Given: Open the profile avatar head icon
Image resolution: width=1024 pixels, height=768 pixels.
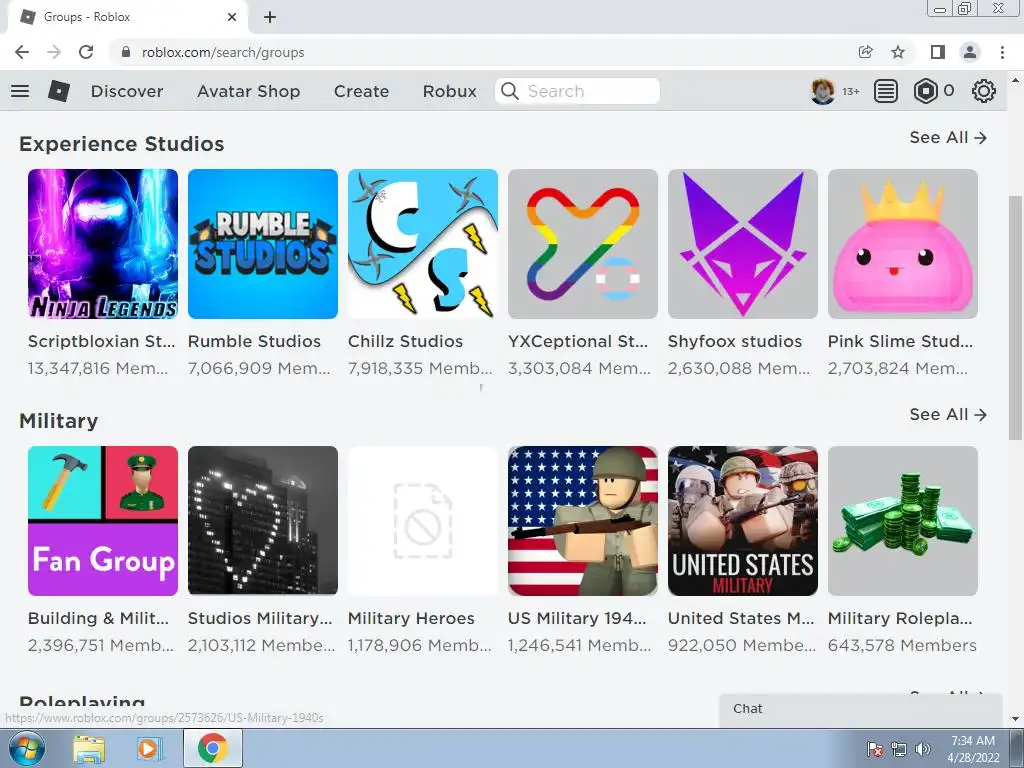Looking at the screenshot, I should click(x=823, y=91).
